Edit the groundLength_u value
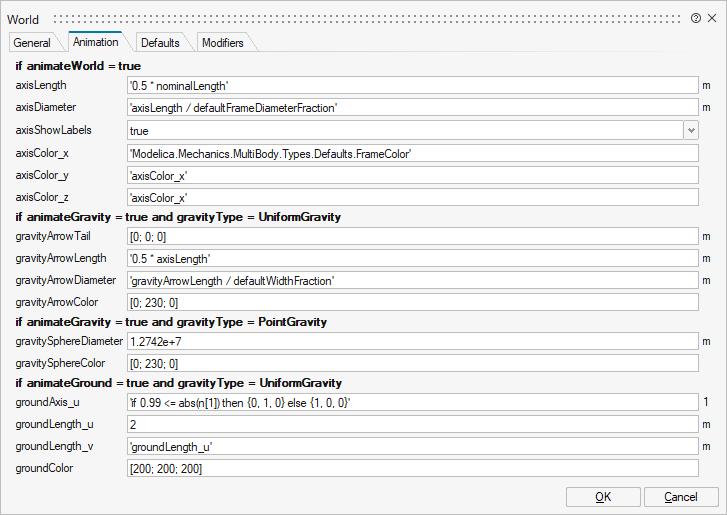 click(411, 425)
